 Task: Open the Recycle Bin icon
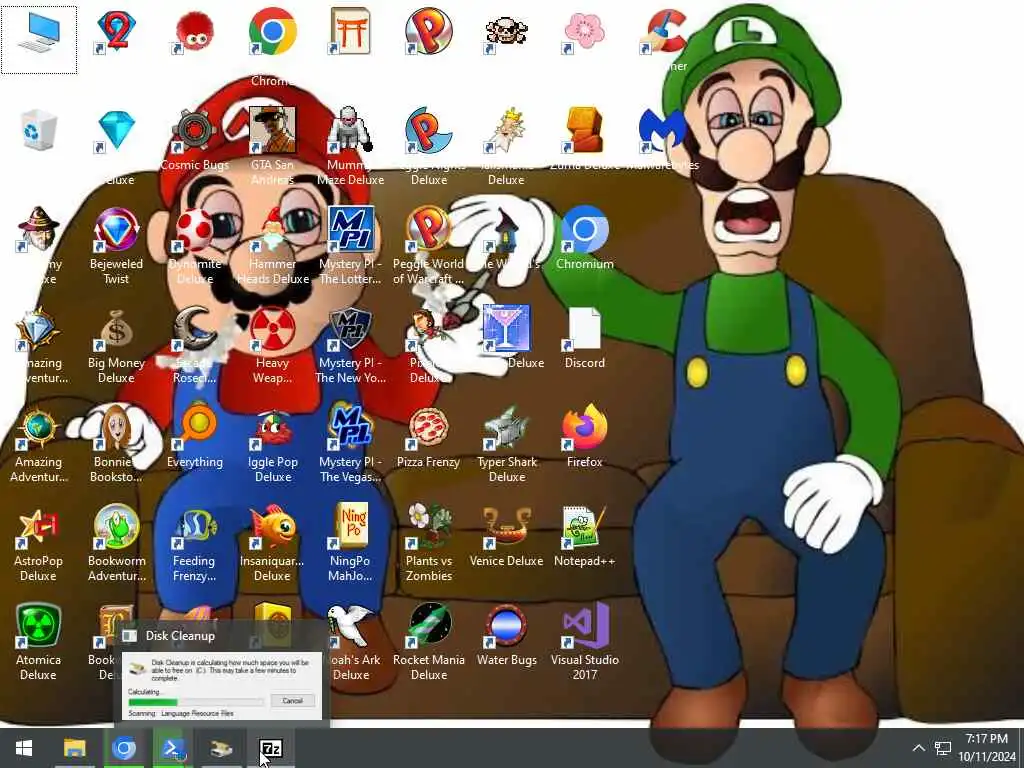tap(39, 131)
